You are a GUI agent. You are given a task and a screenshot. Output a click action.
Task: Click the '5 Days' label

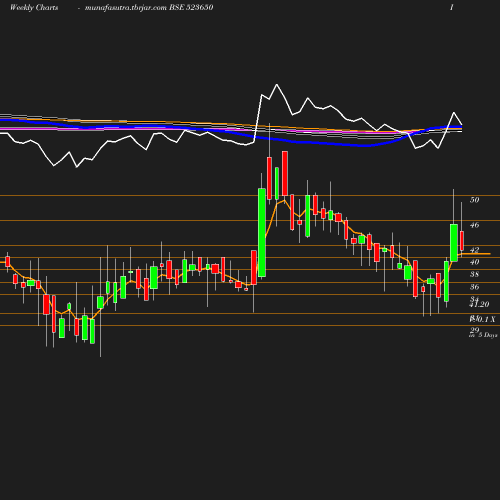[488, 335]
